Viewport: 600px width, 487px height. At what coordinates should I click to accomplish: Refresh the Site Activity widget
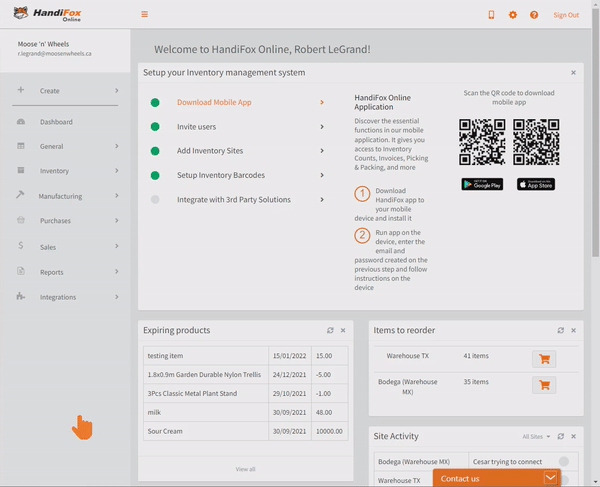(561, 437)
